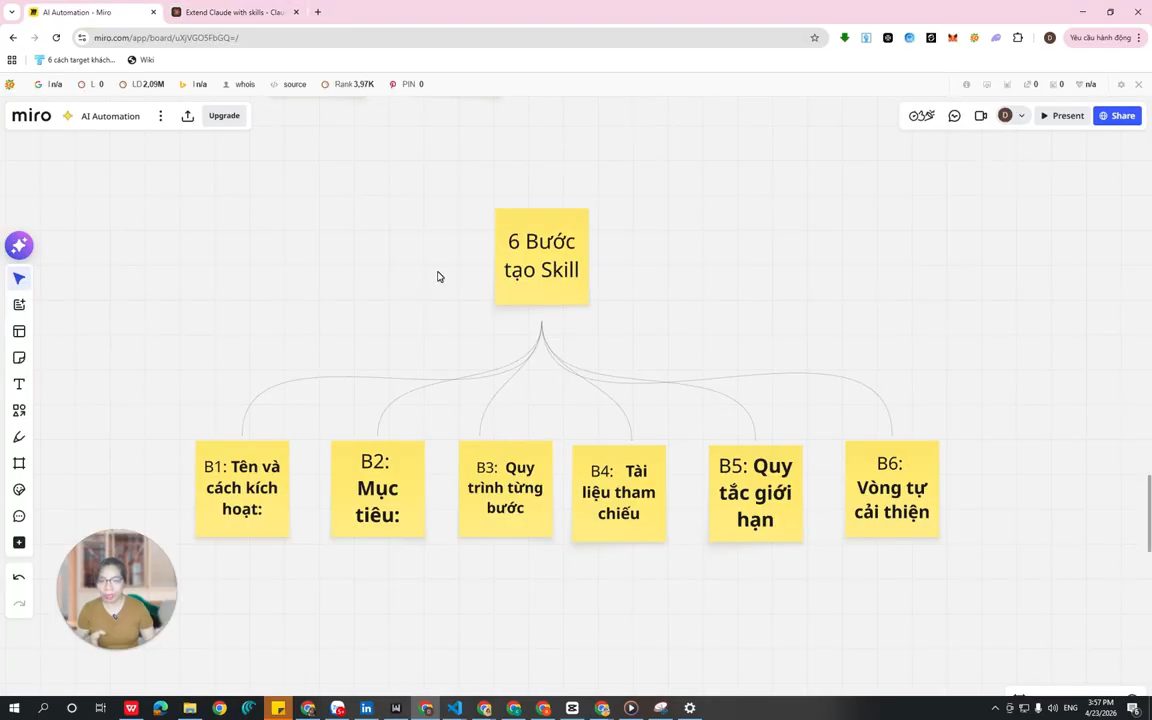Open Visual Studio Code from taskbar

point(455,708)
